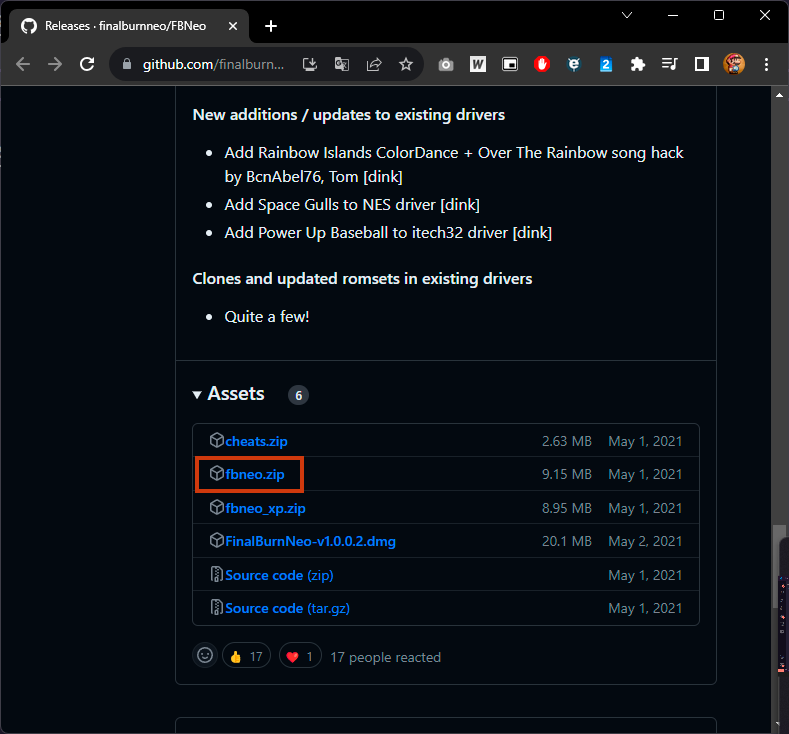Click the camera screenshot extension icon
The width and height of the screenshot is (789, 734).
point(446,64)
